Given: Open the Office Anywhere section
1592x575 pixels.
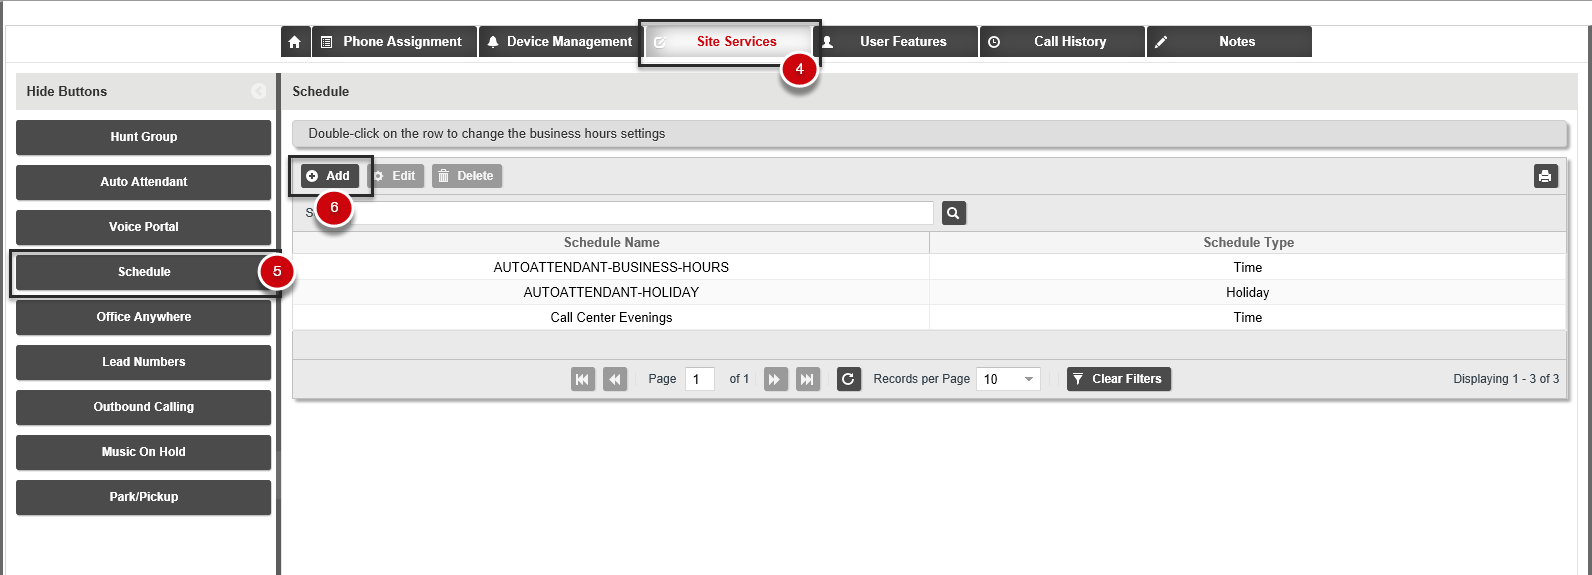Looking at the screenshot, I should pos(144,317).
